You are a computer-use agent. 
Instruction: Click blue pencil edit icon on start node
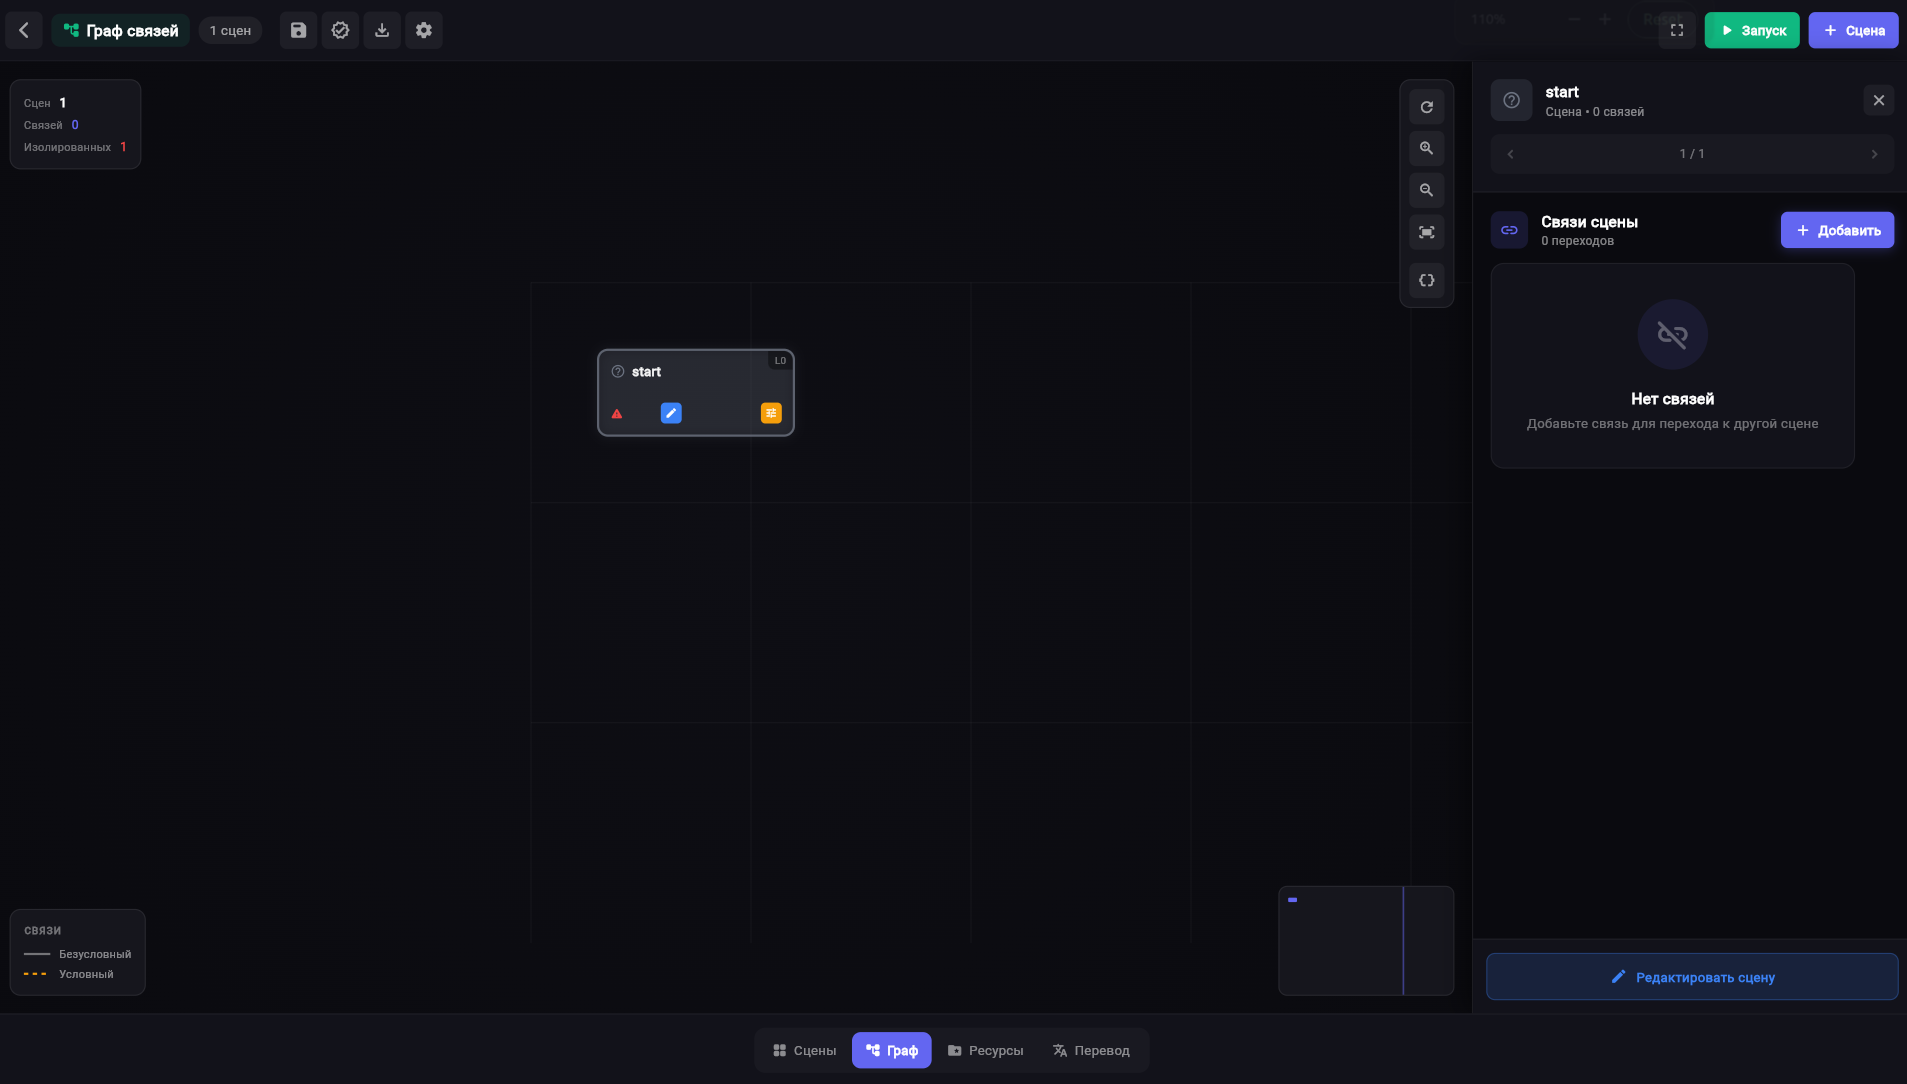[x=671, y=413]
